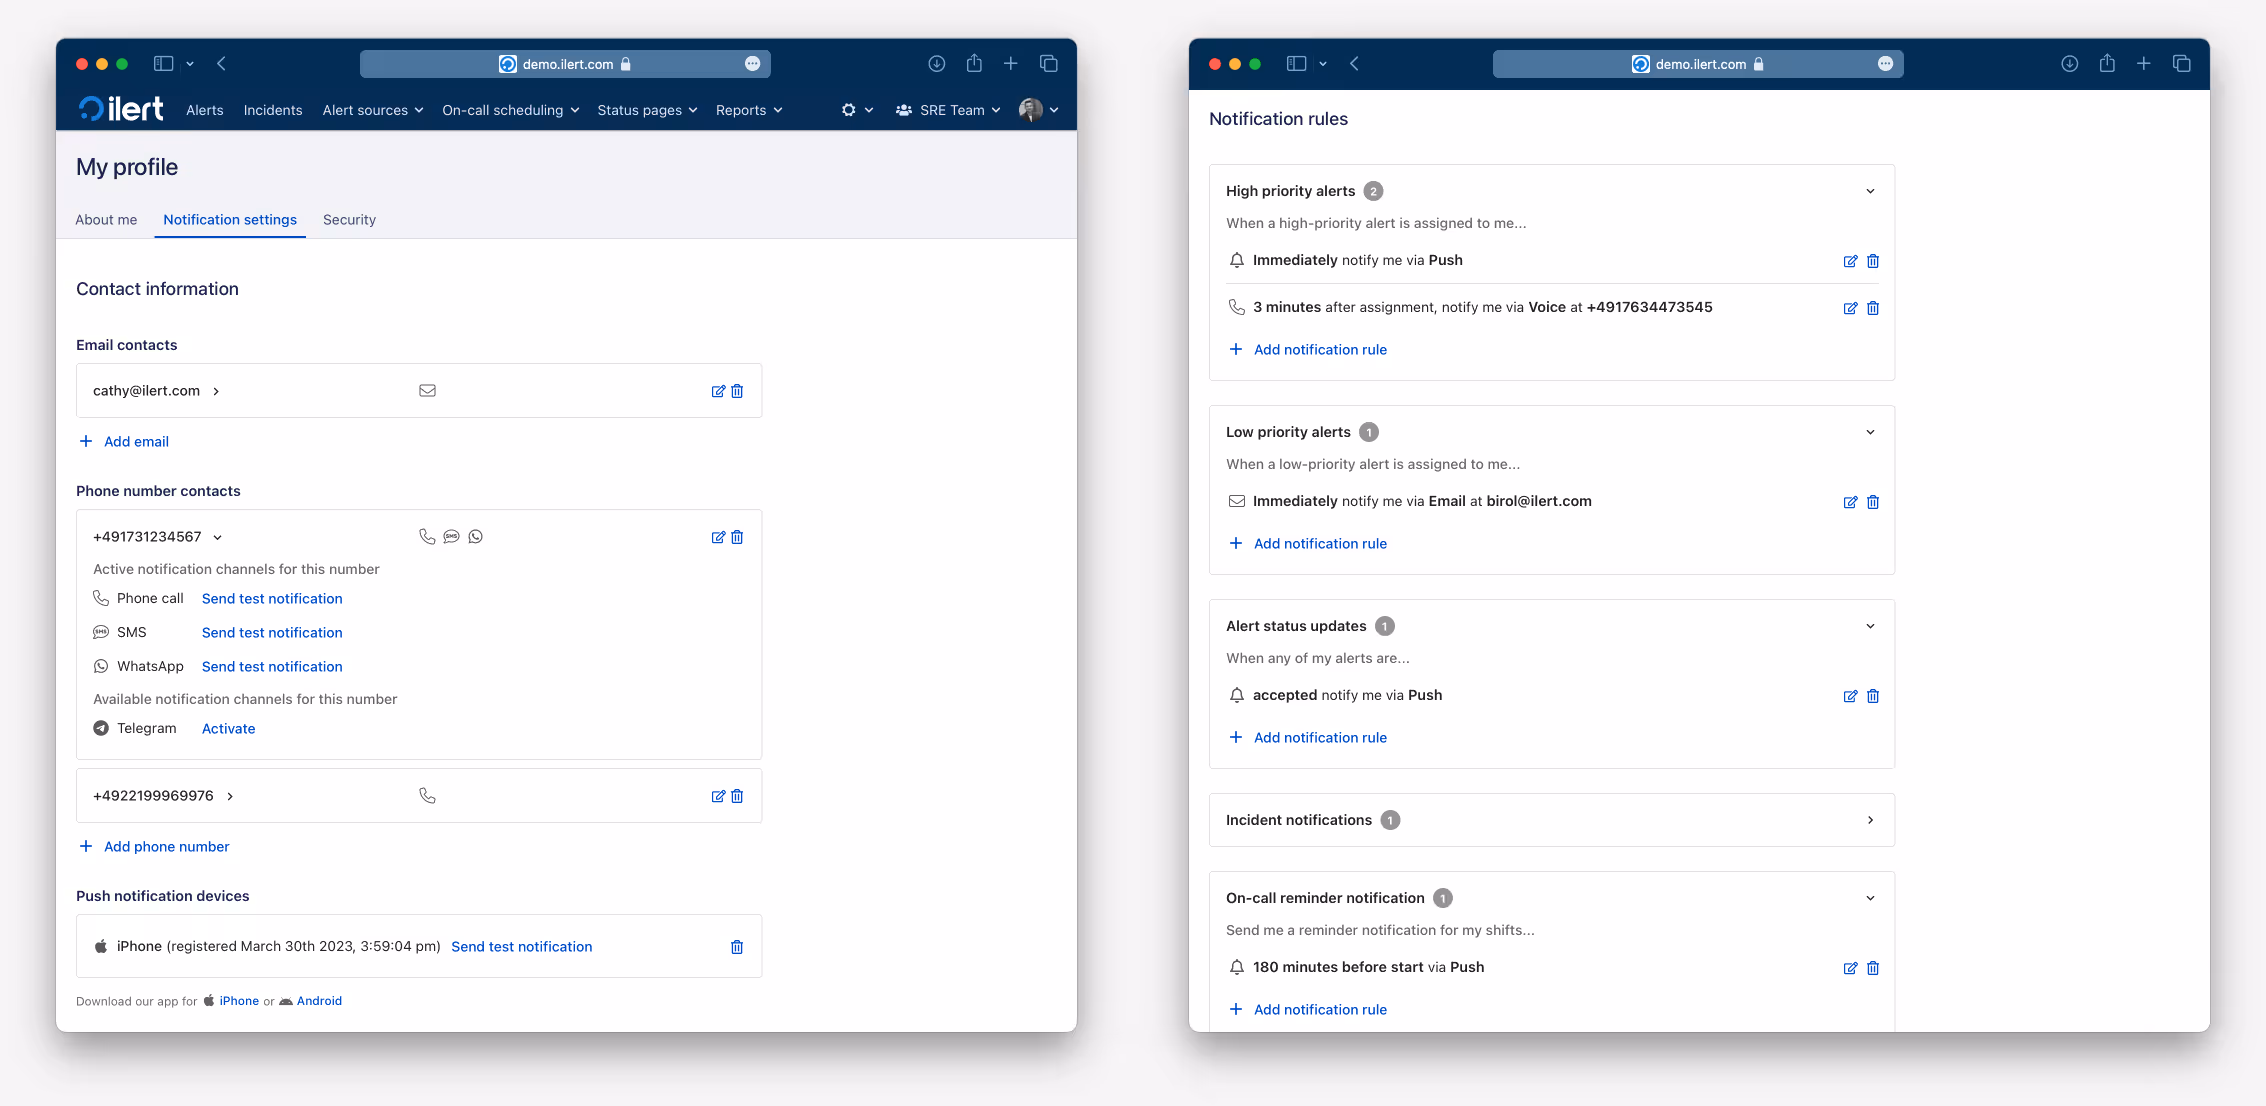Viewport: 2266px width, 1106px height.
Task: Delete the +4922199969976 phone number
Action: coord(737,796)
